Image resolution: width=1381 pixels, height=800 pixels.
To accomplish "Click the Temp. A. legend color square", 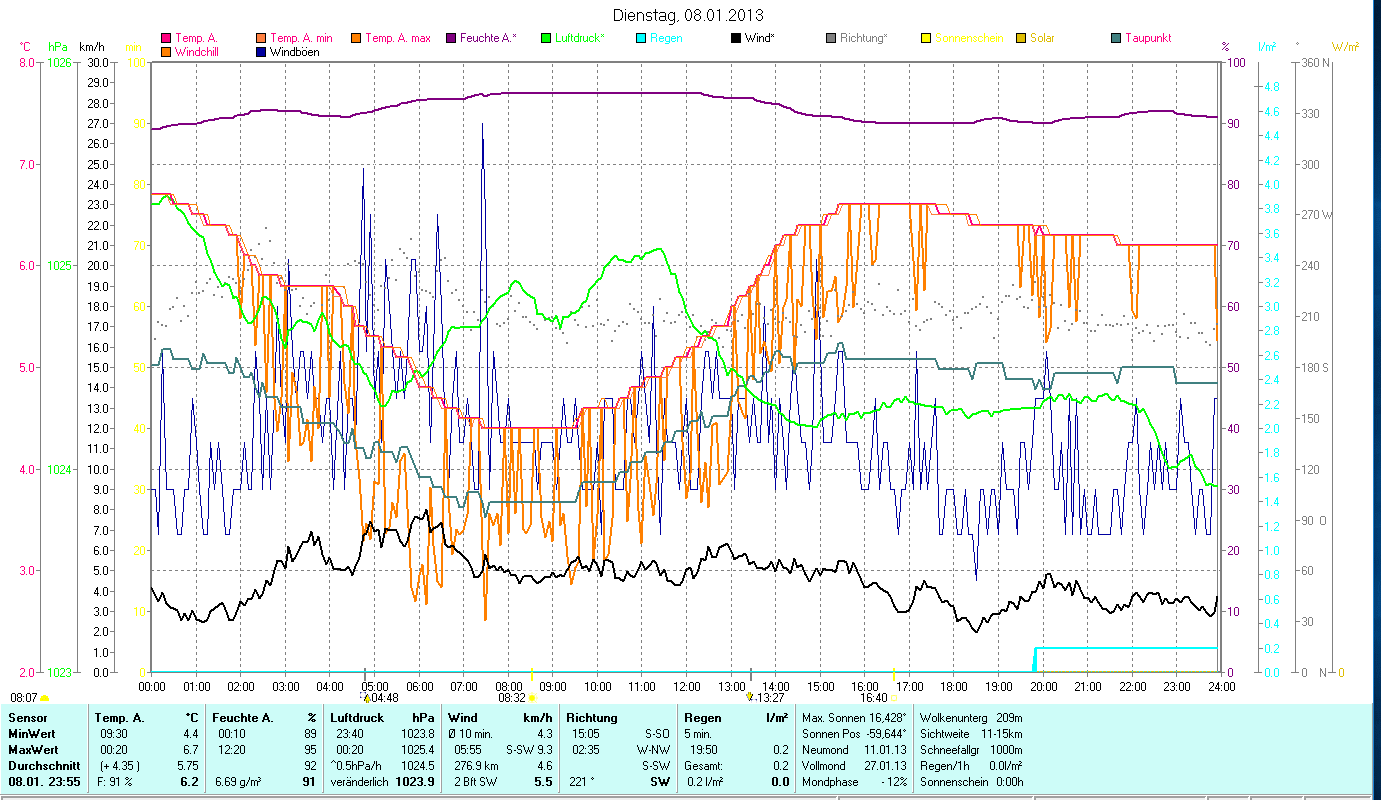I will click(x=166, y=39).
